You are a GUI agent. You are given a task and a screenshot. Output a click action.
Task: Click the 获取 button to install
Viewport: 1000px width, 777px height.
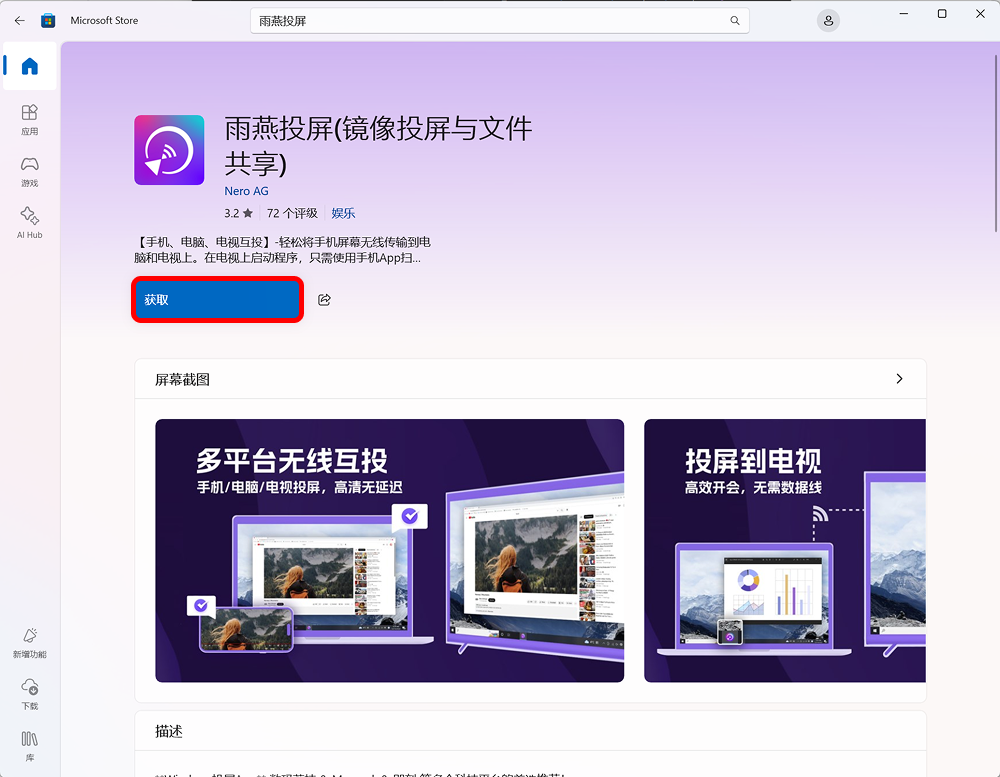pos(217,300)
